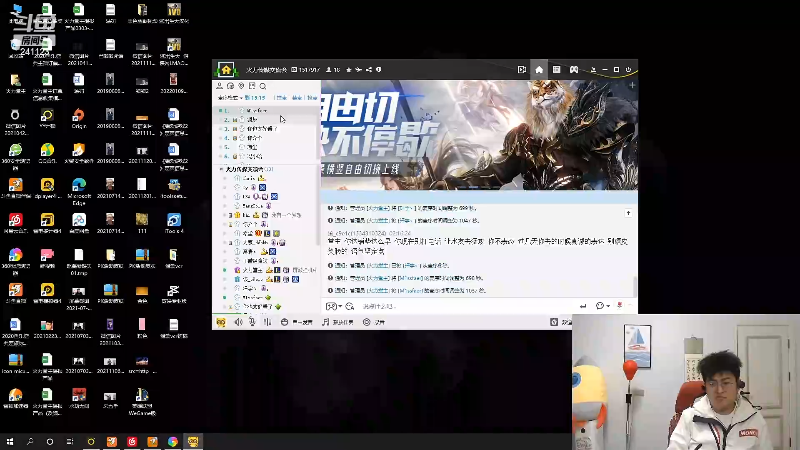Click the minimize-to-tray arrow icon
This screenshot has width=800, height=450.
point(593,70)
